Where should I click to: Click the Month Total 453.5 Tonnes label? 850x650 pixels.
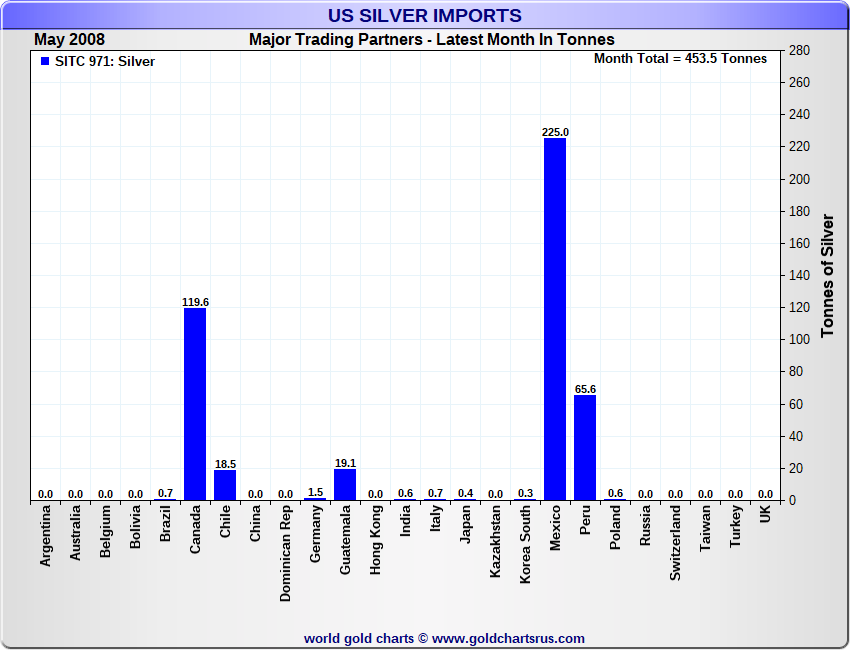coord(680,59)
